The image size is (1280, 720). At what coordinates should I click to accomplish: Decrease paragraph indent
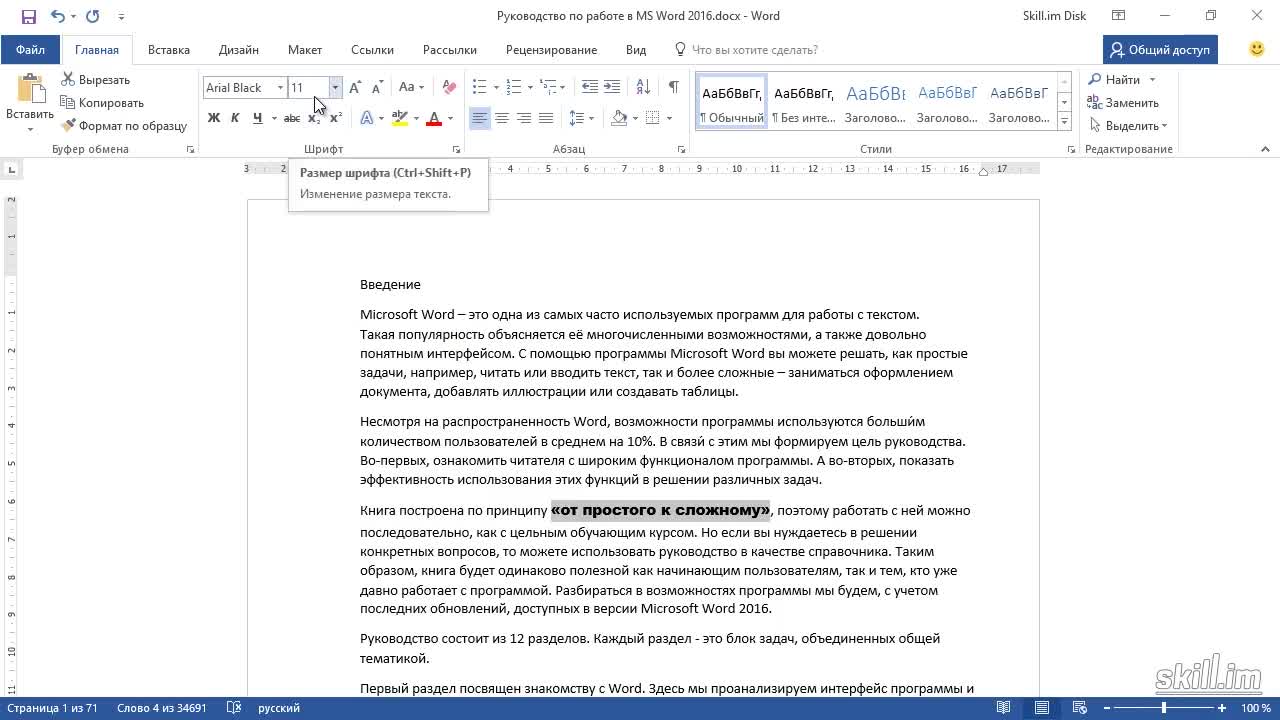pos(590,88)
